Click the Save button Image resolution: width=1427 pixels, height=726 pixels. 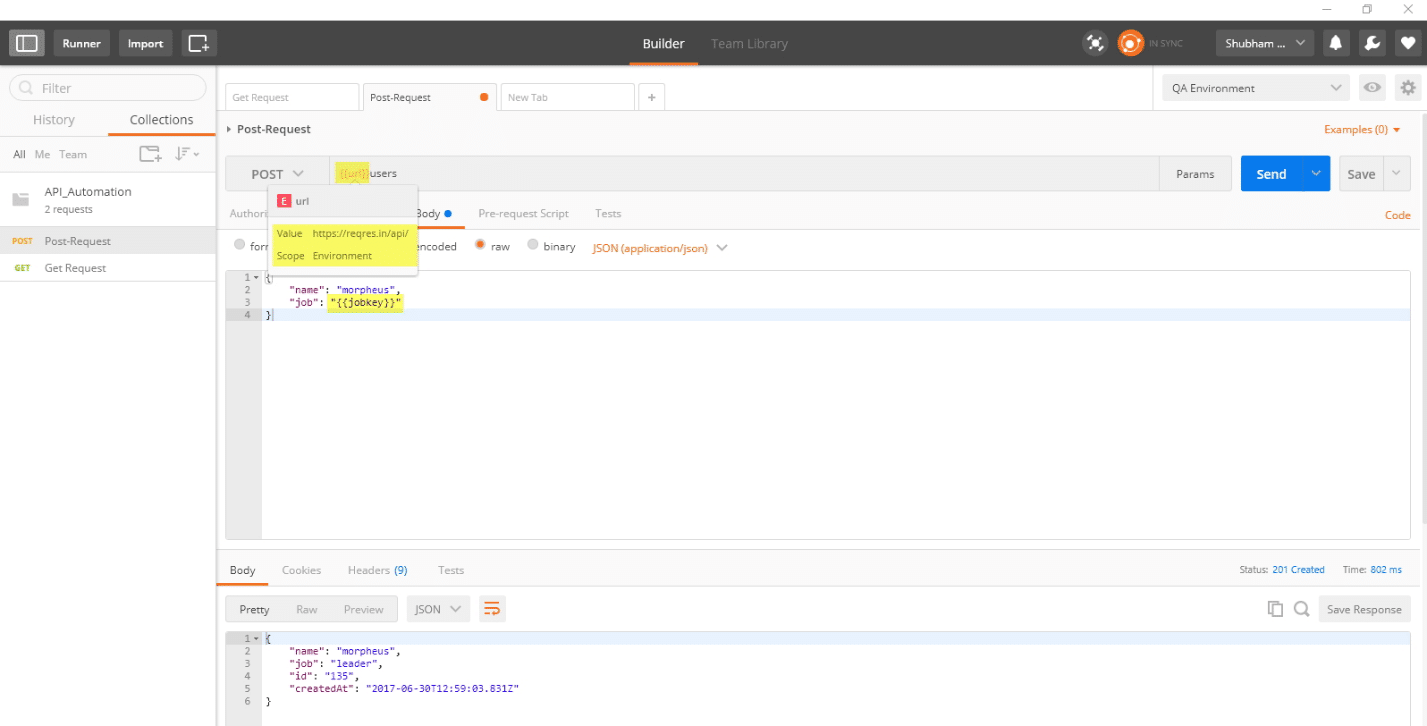[1361, 174]
